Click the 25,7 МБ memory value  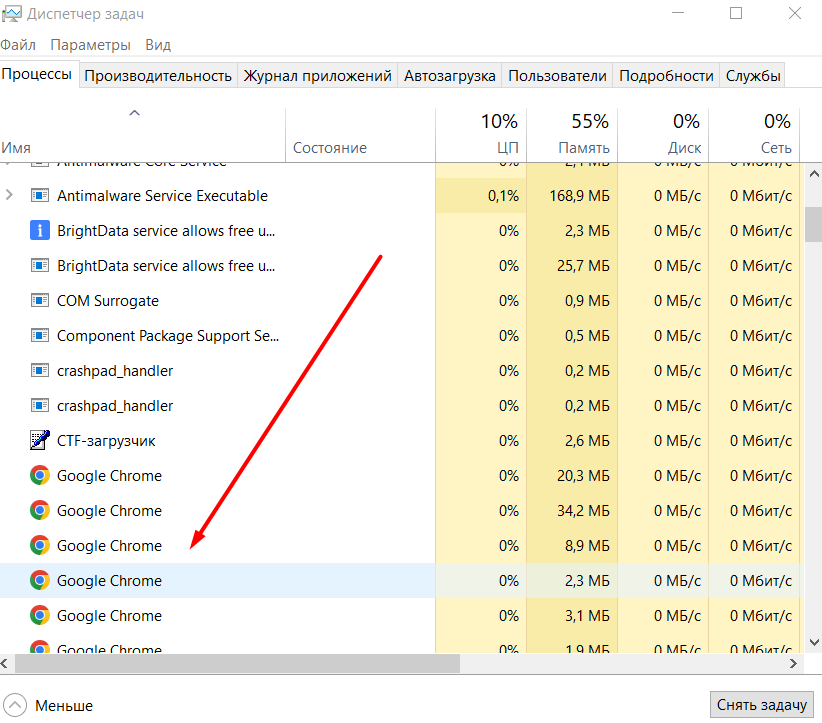point(583,266)
